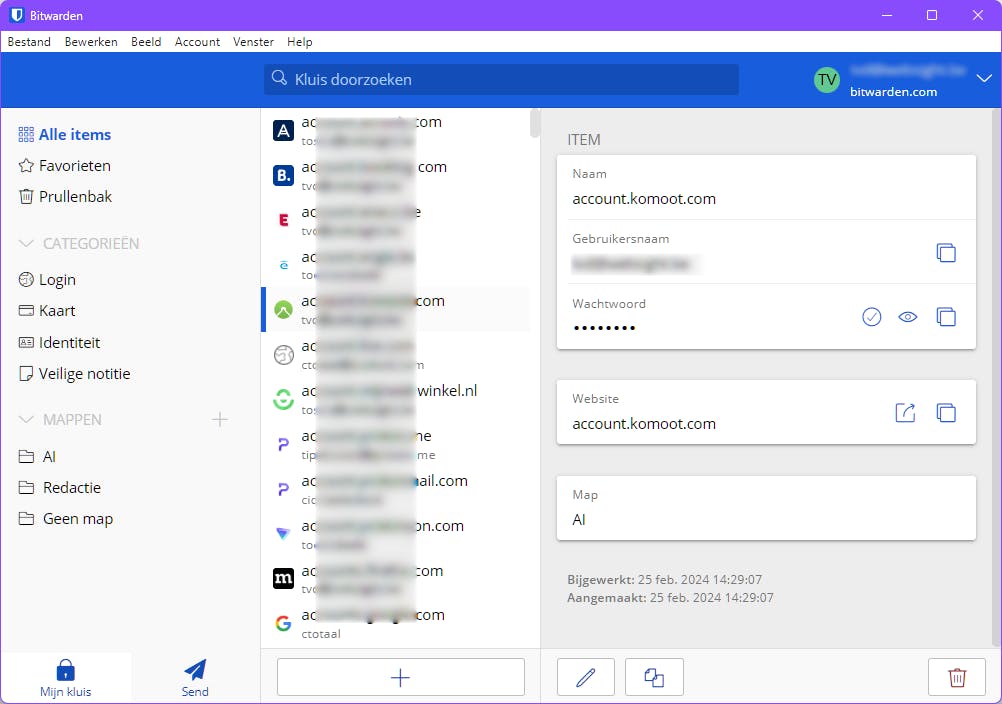Show Alle items
The image size is (1002, 704).
tap(65, 135)
